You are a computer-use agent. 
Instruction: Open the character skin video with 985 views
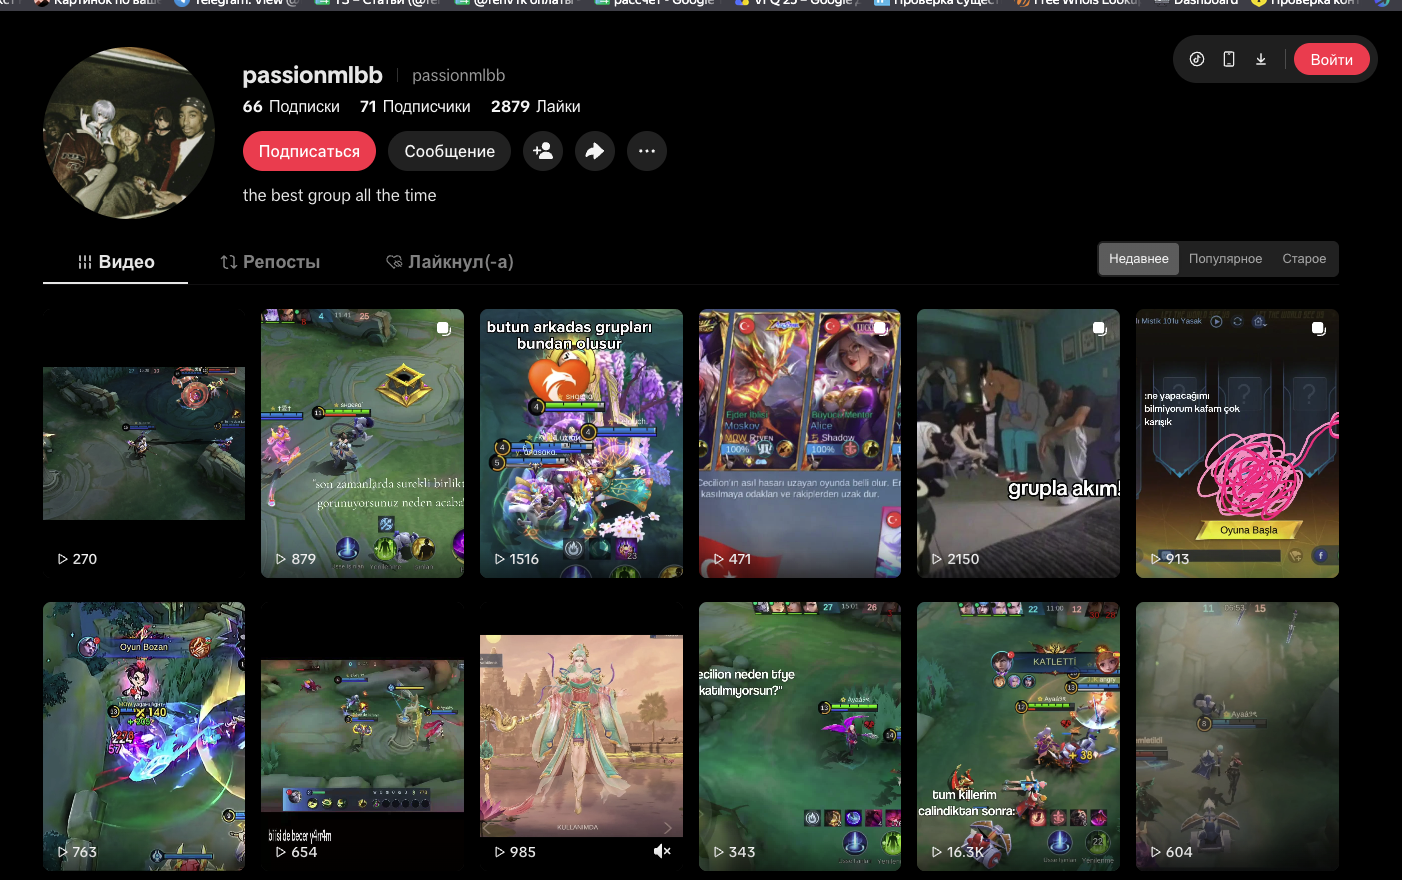(x=581, y=736)
